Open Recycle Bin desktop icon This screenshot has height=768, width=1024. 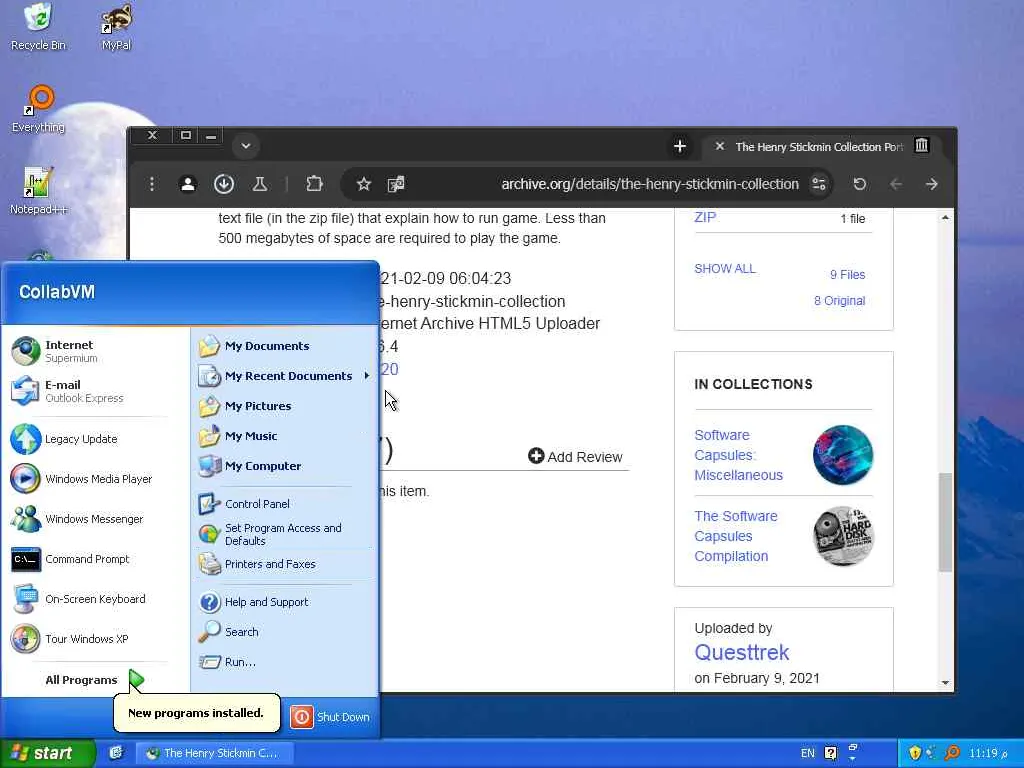pos(38,27)
